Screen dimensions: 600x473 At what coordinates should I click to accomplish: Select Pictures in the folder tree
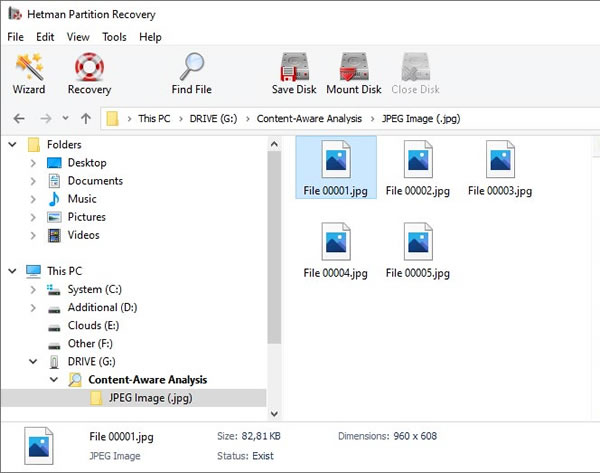pyautogui.click(x=86, y=217)
